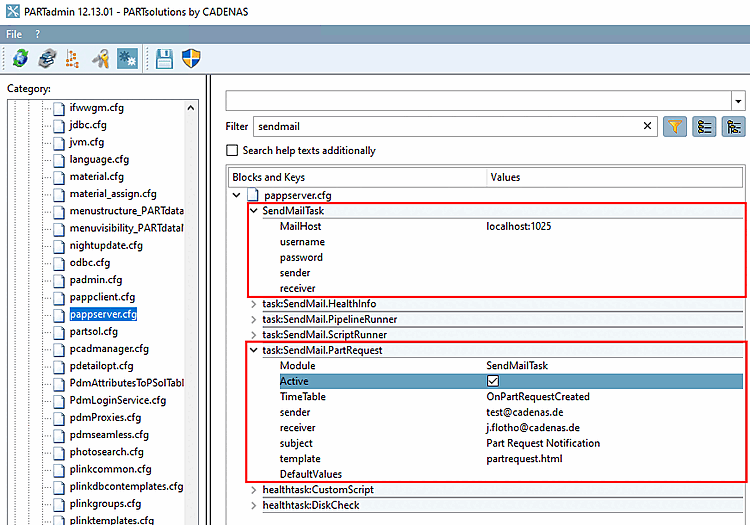Click the yellow funnel filter button
The image size is (750, 525).
(x=675, y=127)
